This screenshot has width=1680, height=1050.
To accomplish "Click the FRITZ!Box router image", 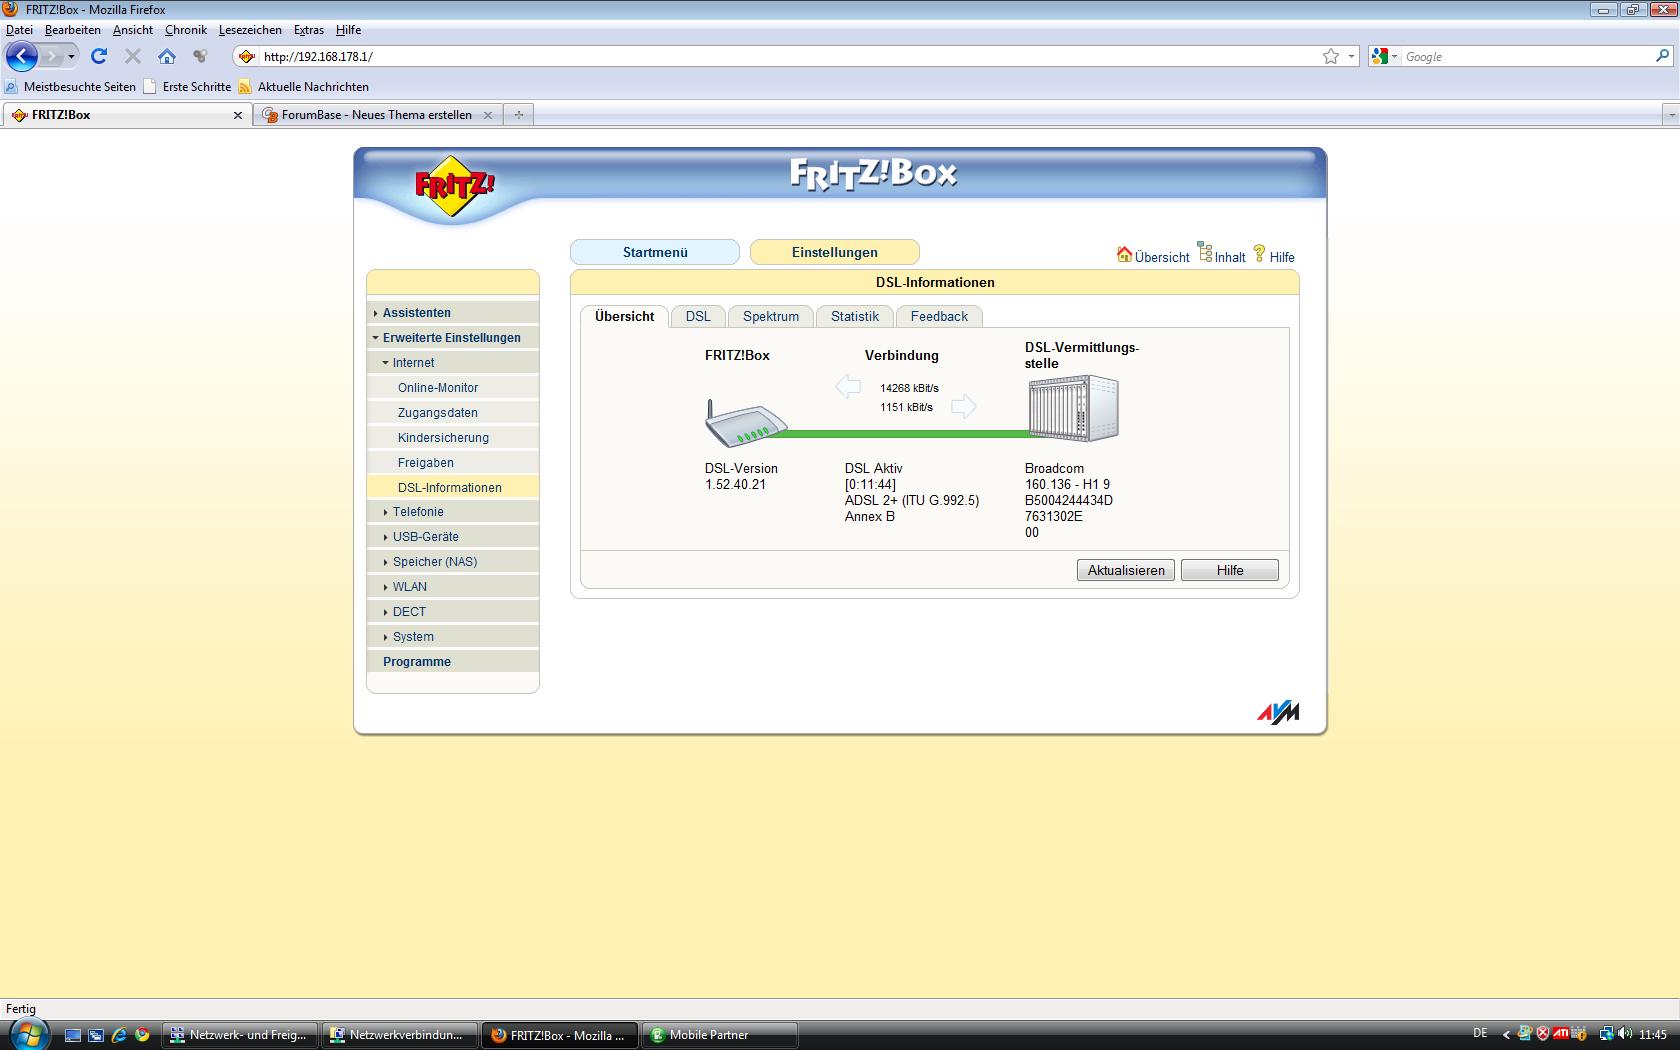I will (x=746, y=424).
